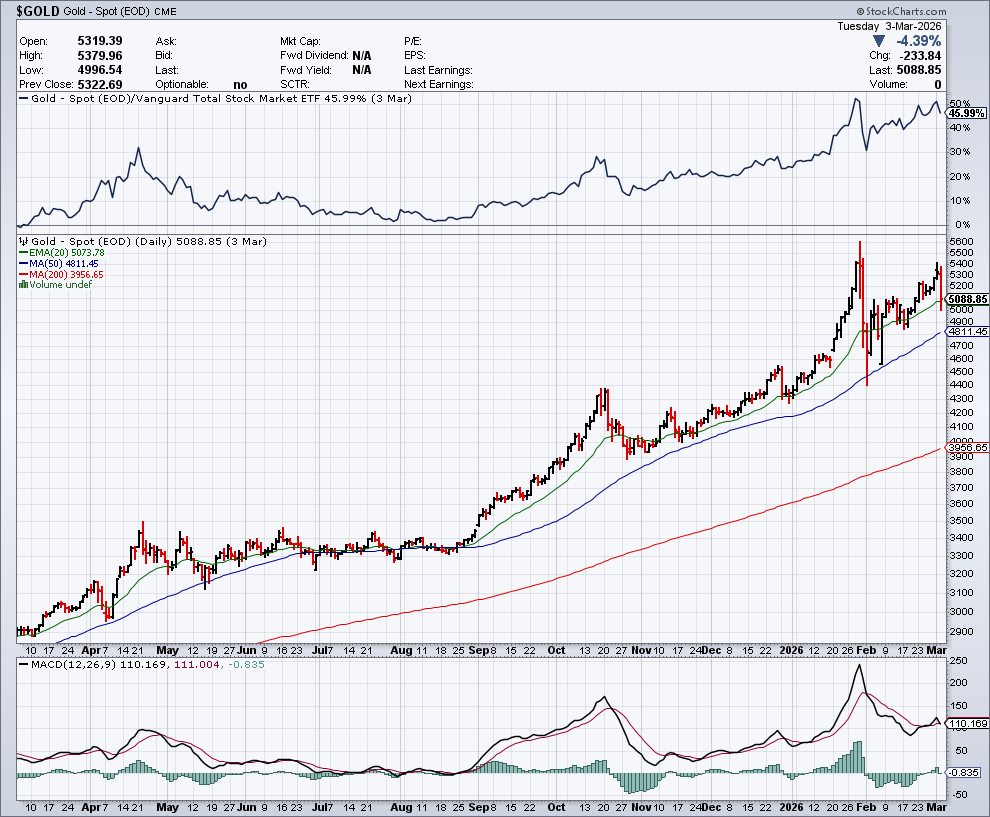This screenshot has height=817, width=990.
Task: Click the line marker before Gold/Vanguard ratio legend
Action: pyautogui.click(x=24, y=100)
